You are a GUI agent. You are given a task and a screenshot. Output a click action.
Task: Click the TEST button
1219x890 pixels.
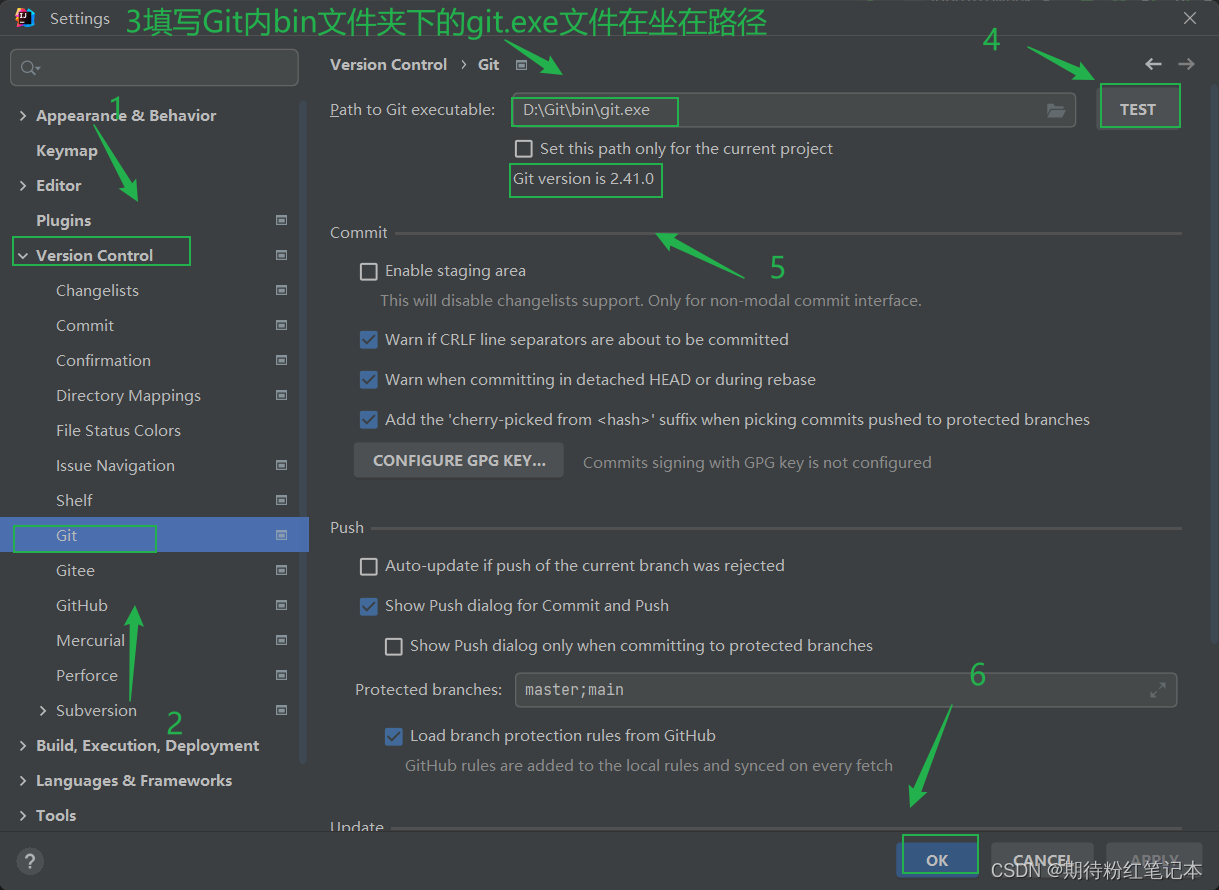pyautogui.click(x=1138, y=110)
